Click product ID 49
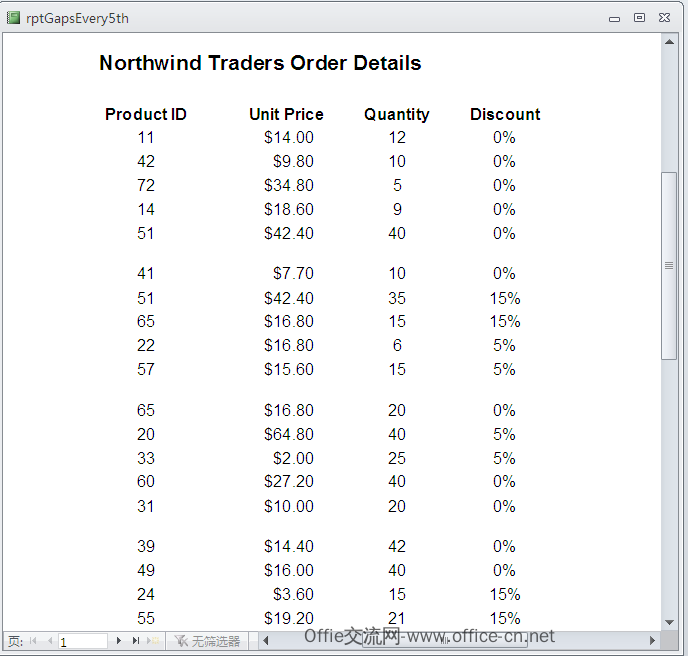Viewport: 688px width, 656px height. click(x=146, y=570)
